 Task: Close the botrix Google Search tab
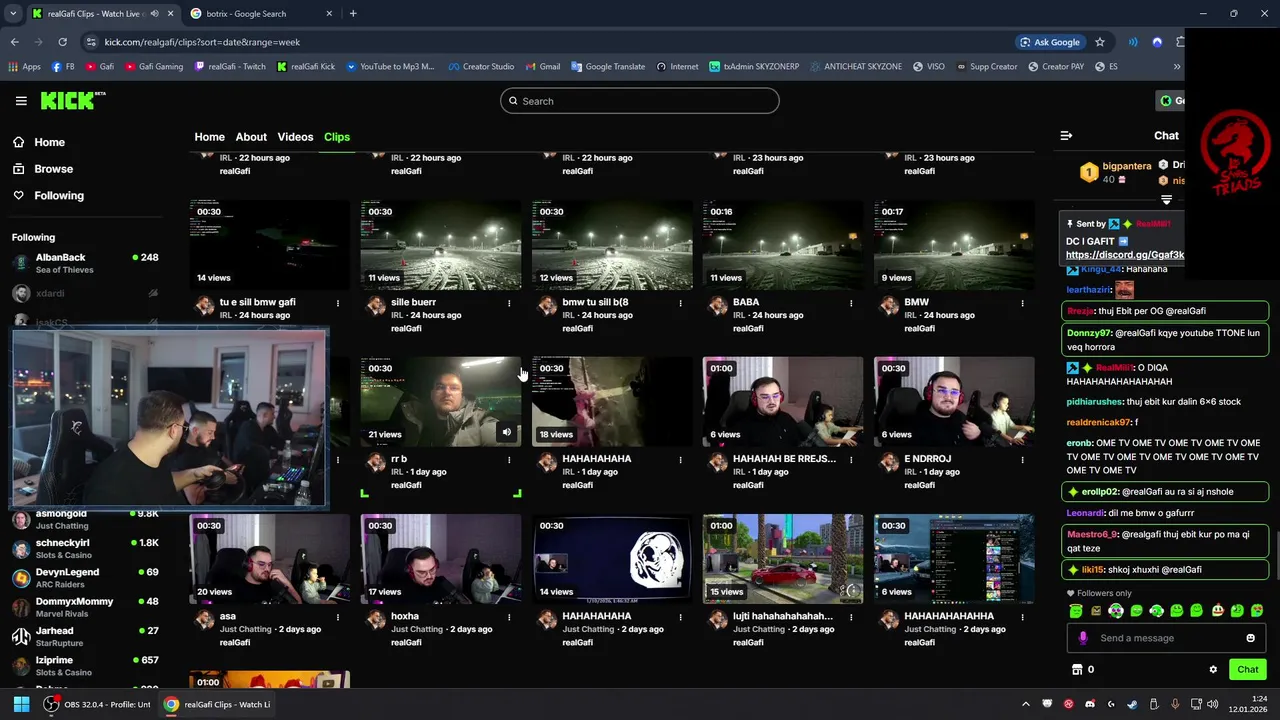[328, 13]
